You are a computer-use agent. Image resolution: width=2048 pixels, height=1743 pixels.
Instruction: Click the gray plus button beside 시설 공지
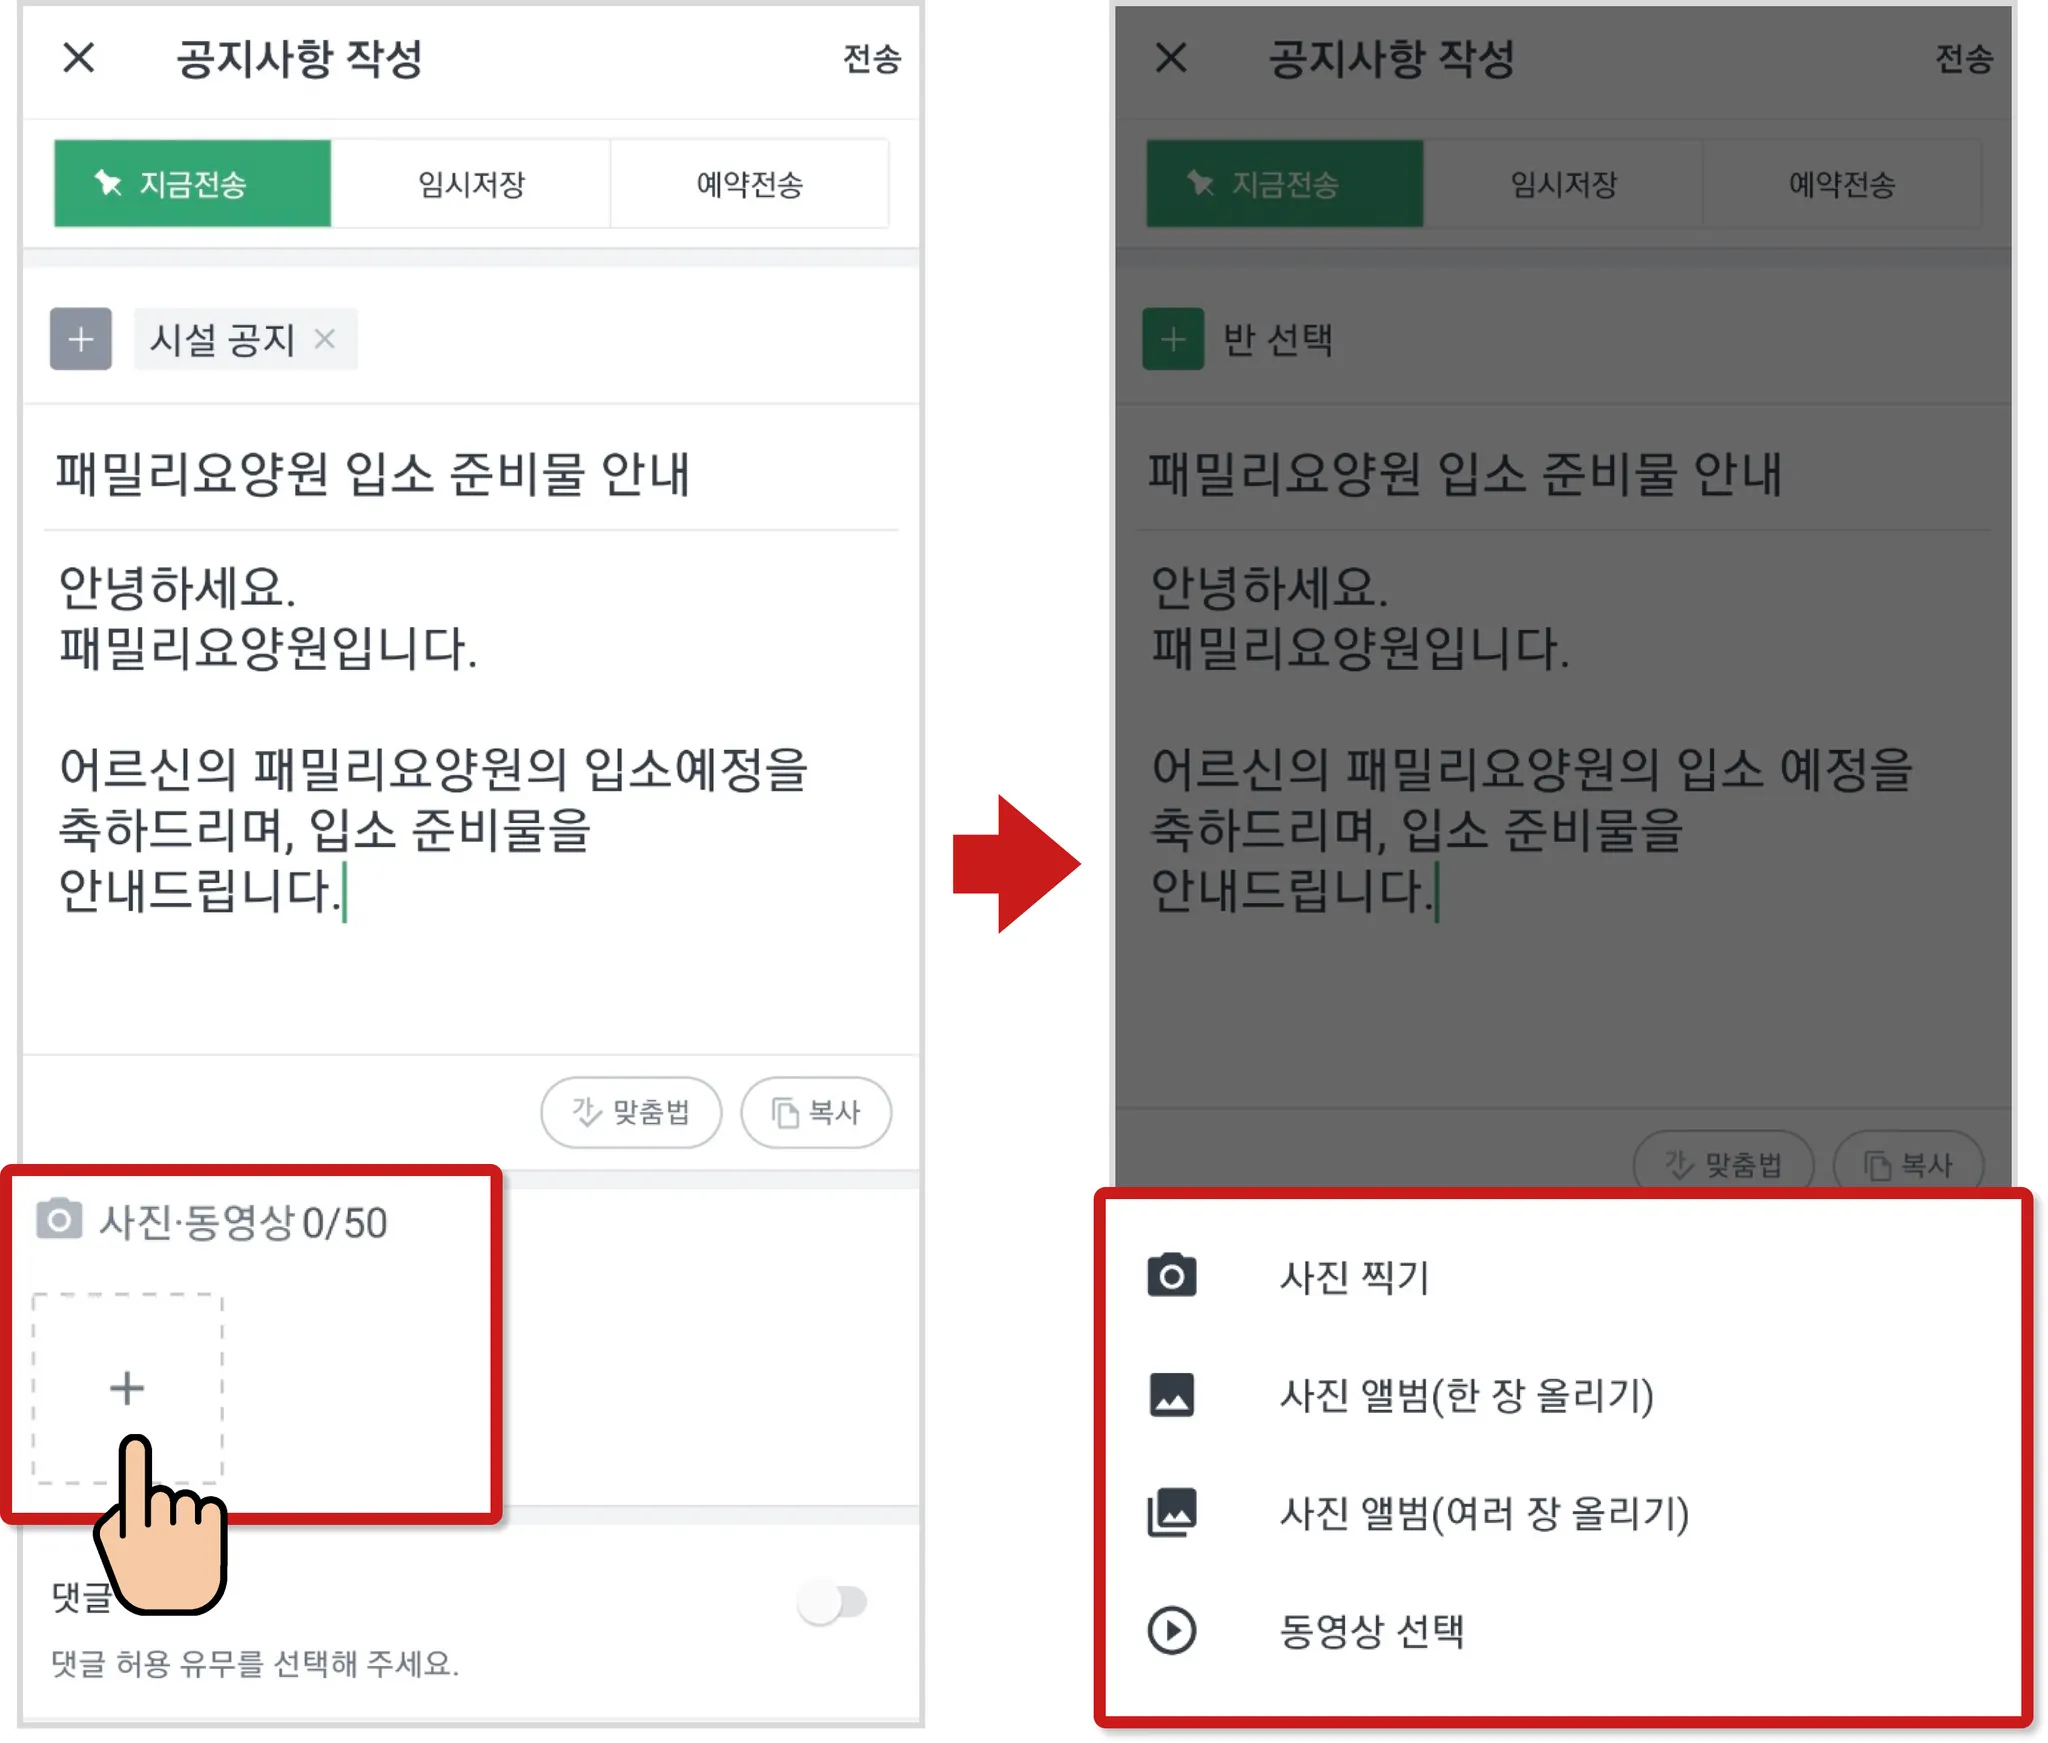coord(81,339)
